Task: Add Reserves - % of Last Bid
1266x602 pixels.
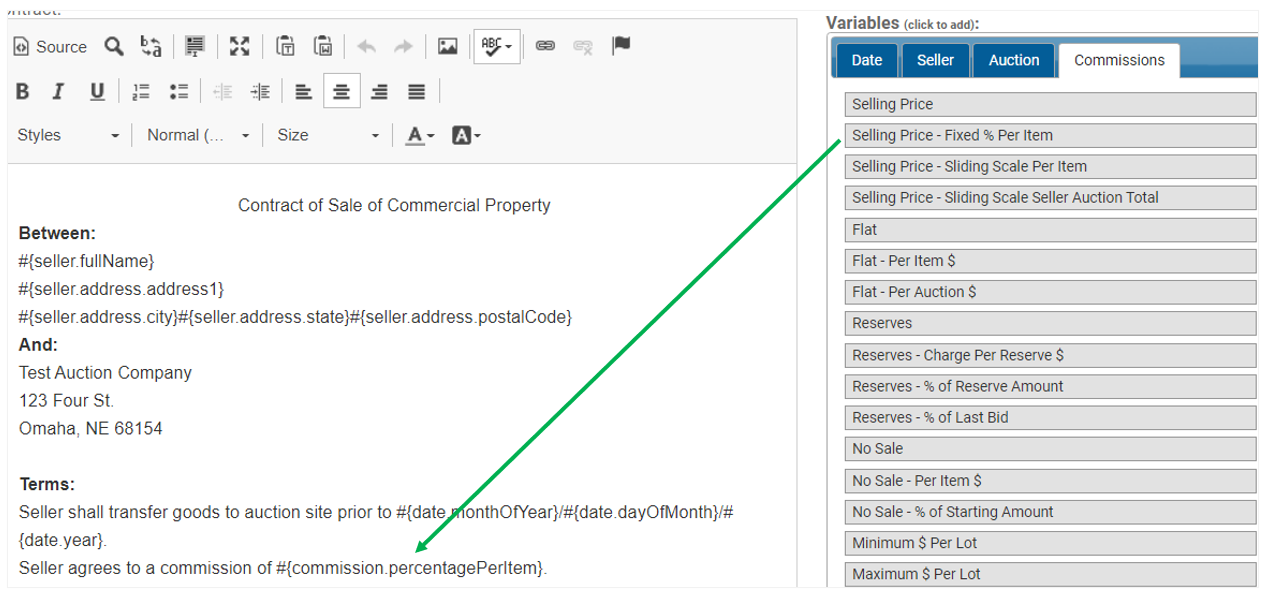Action: point(1050,417)
